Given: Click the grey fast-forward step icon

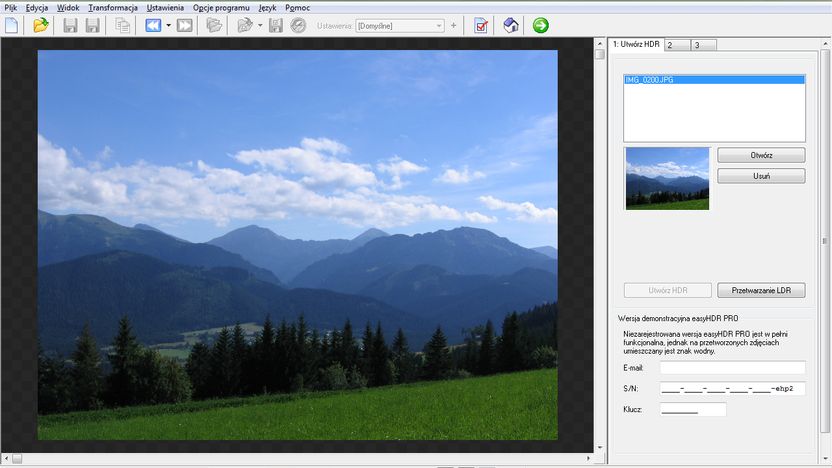Looking at the screenshot, I should (x=185, y=25).
